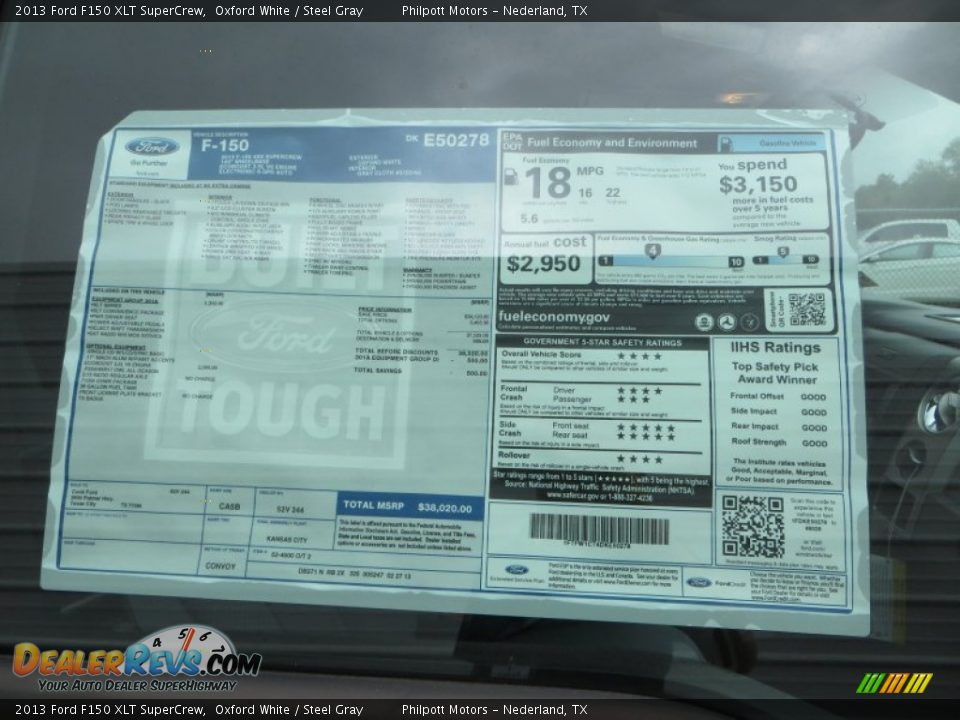Click the barcode below the safety ratings
Screen dimensions: 960x720
(x=599, y=528)
